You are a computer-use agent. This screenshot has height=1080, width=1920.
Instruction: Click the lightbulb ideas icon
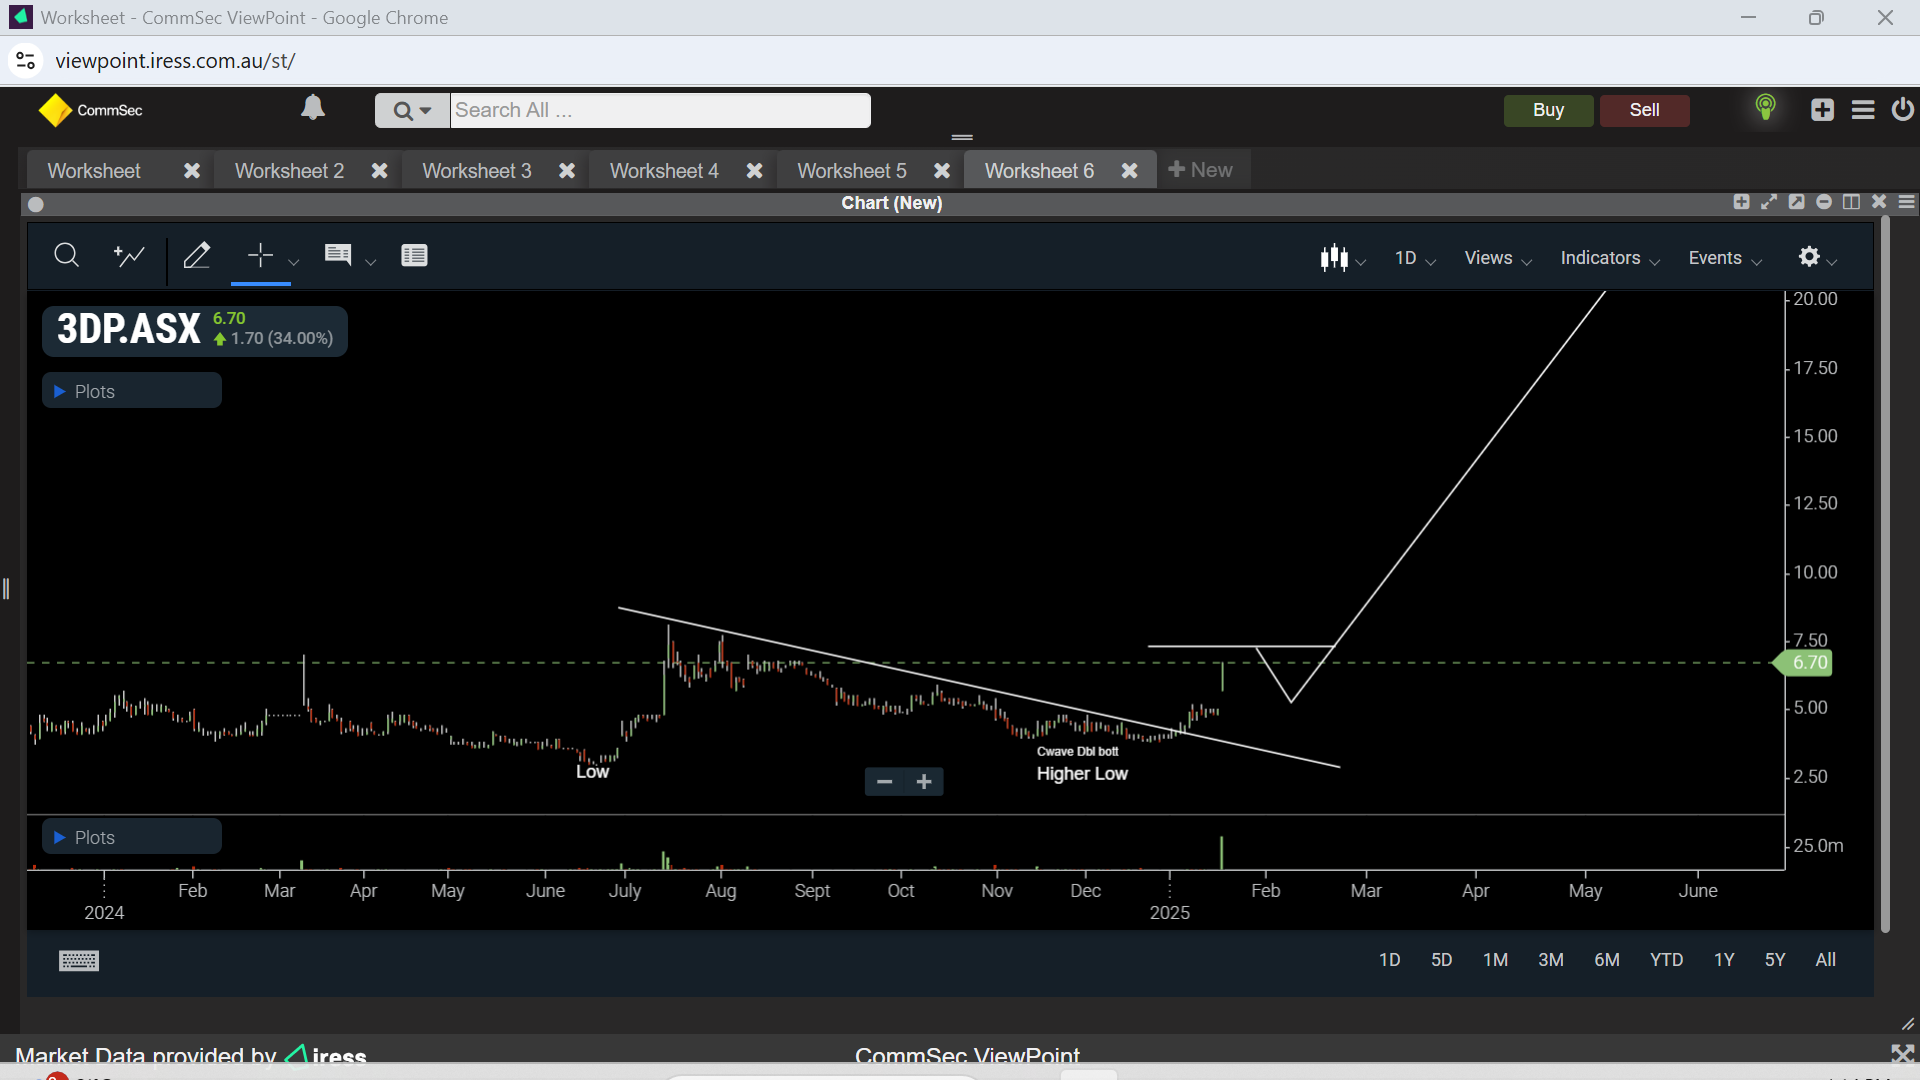click(1765, 108)
